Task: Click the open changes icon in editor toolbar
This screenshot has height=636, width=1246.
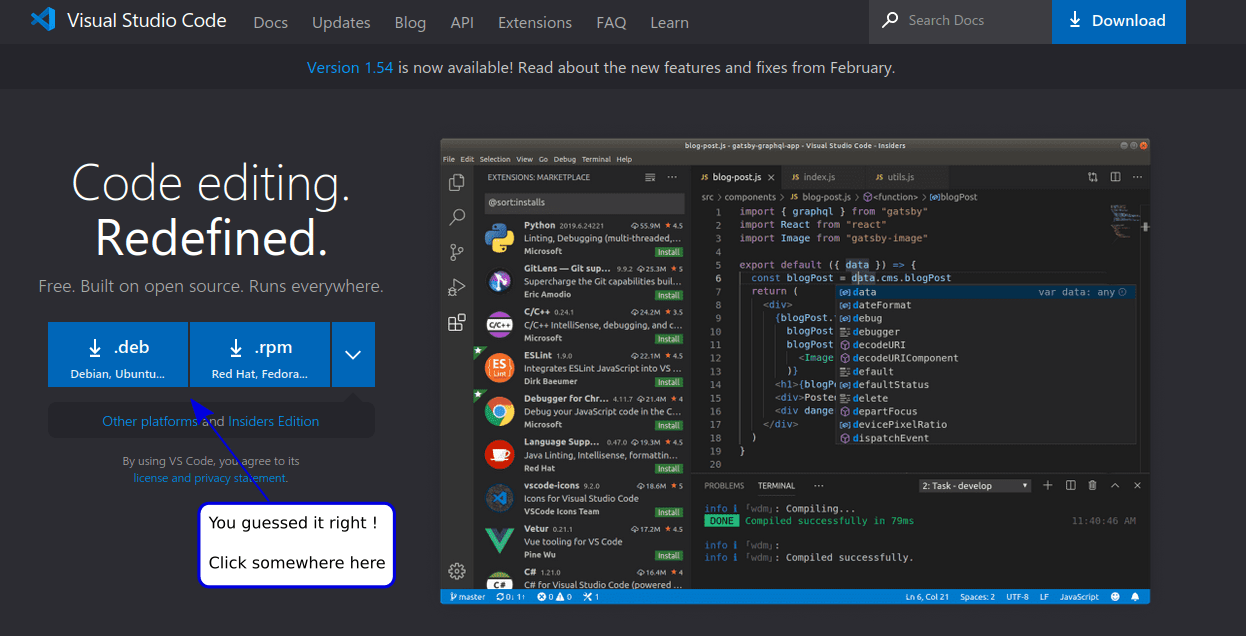Action: [1093, 177]
